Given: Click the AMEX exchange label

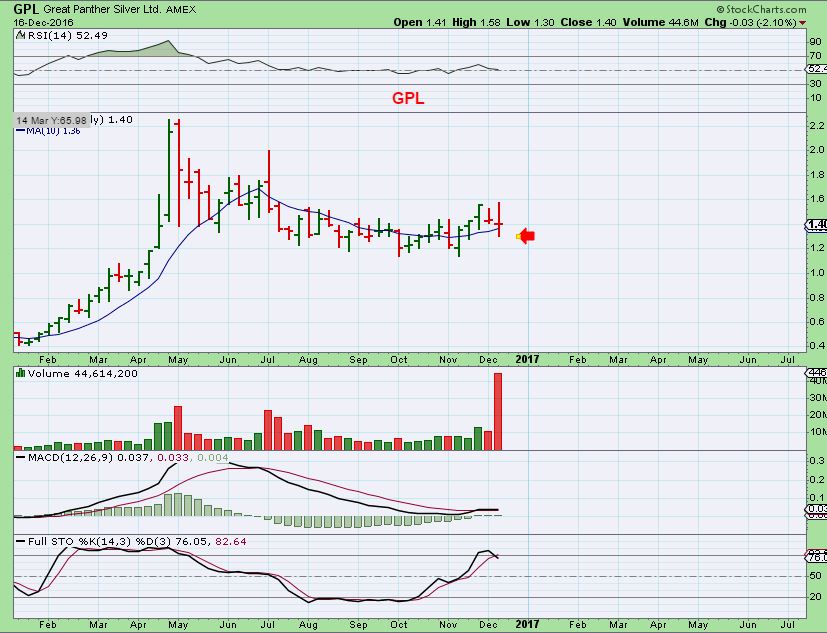Looking at the screenshot, I should [x=181, y=9].
